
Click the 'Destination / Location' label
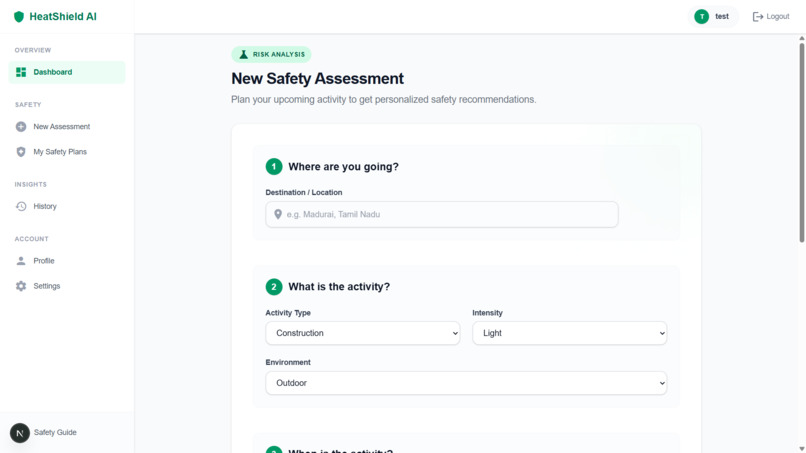tap(304, 192)
